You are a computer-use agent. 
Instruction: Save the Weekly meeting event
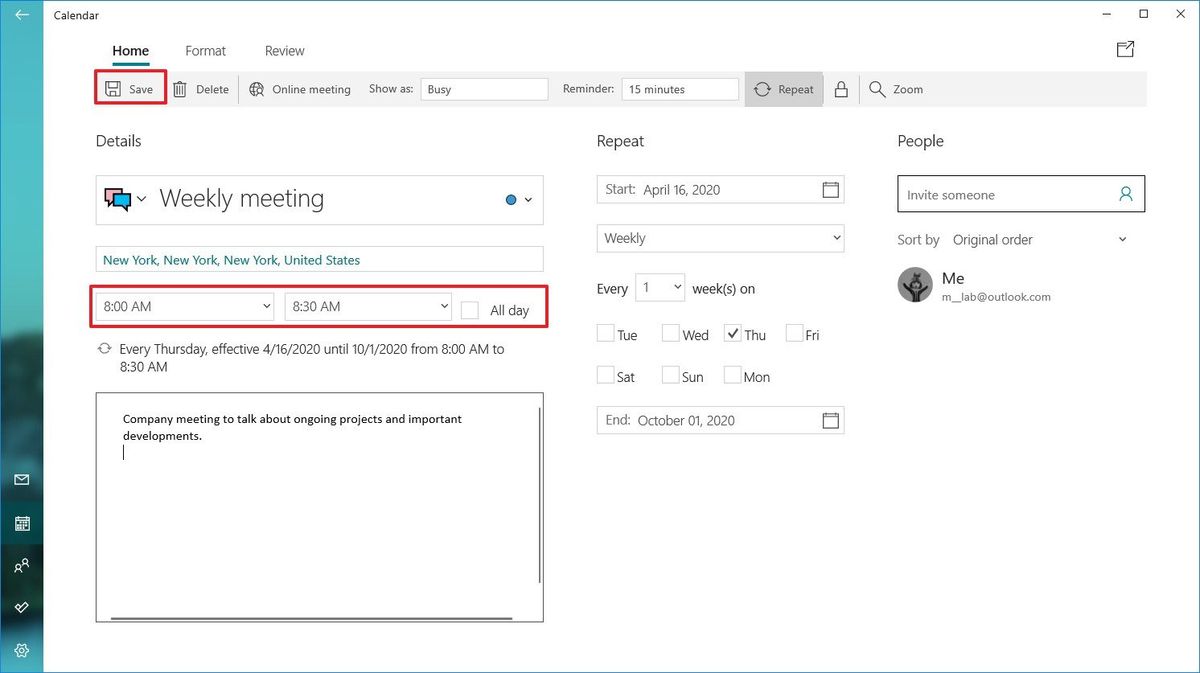(129, 89)
